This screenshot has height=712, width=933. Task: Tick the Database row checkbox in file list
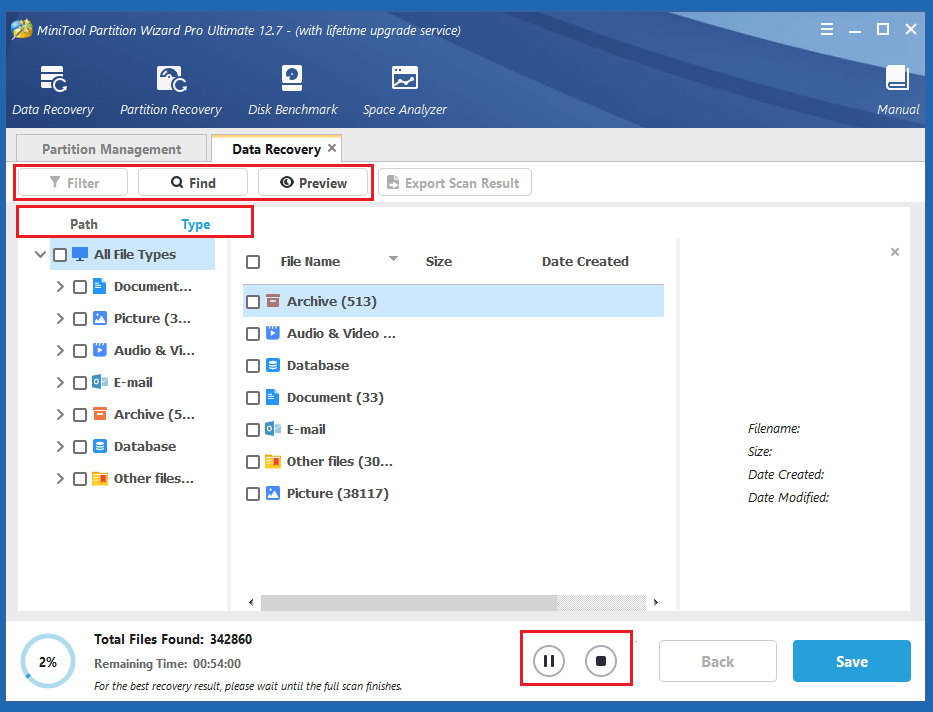pos(253,366)
